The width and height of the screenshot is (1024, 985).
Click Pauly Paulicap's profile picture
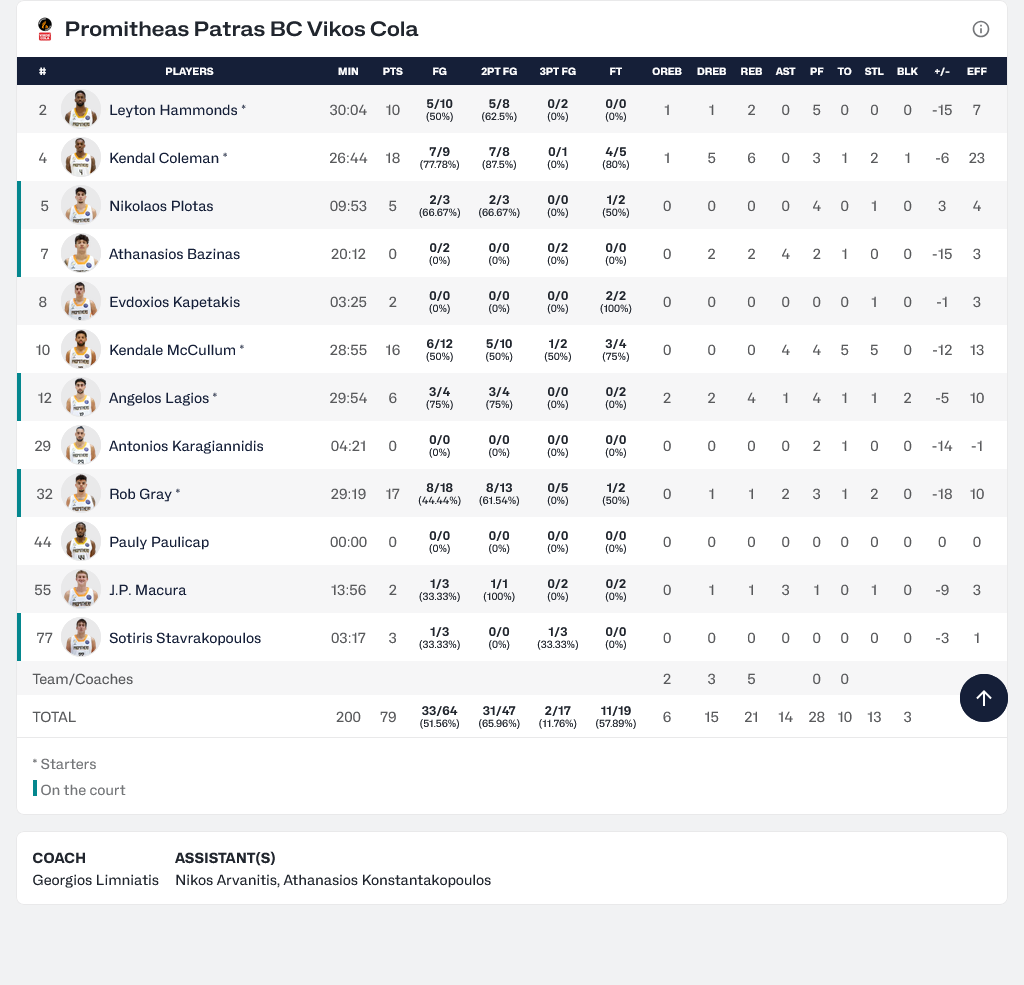point(80,542)
